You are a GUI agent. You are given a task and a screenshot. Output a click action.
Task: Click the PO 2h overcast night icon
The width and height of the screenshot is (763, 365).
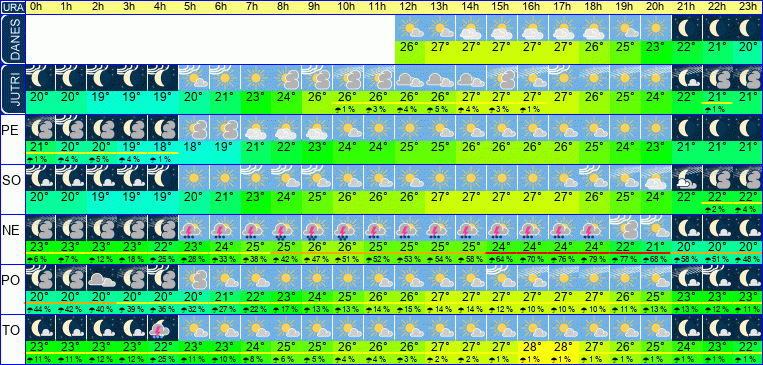(x=101, y=277)
